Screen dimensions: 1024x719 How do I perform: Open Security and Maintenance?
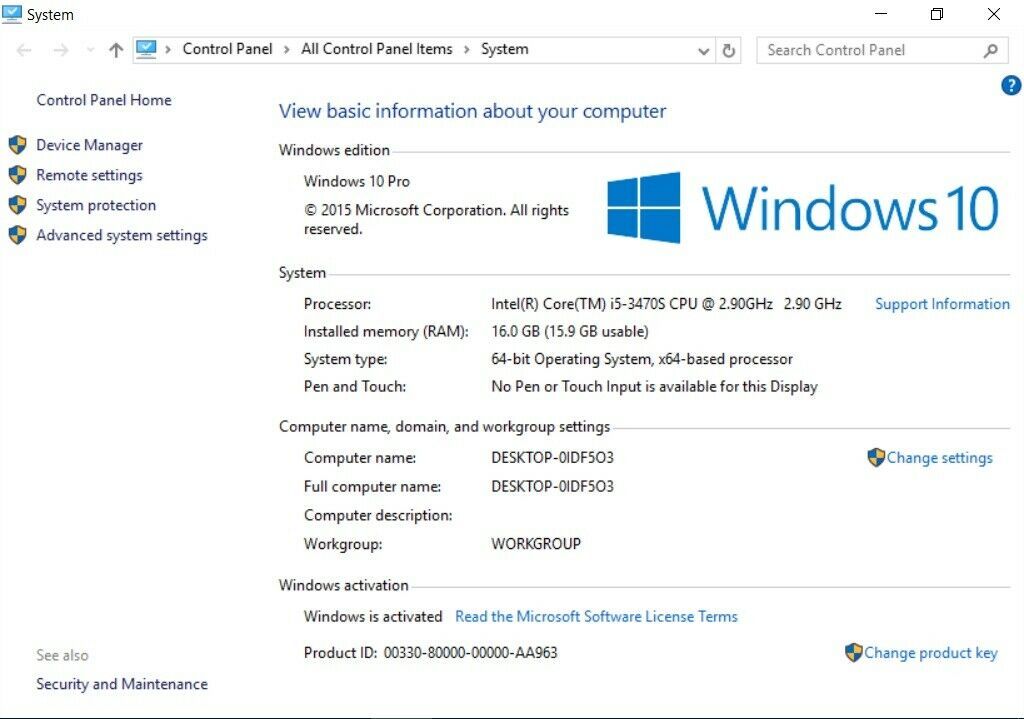tap(122, 684)
